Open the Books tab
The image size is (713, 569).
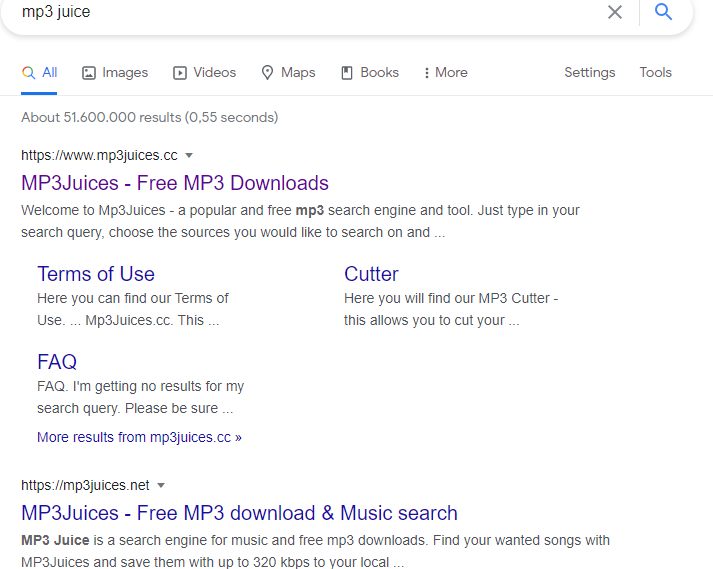pos(370,73)
